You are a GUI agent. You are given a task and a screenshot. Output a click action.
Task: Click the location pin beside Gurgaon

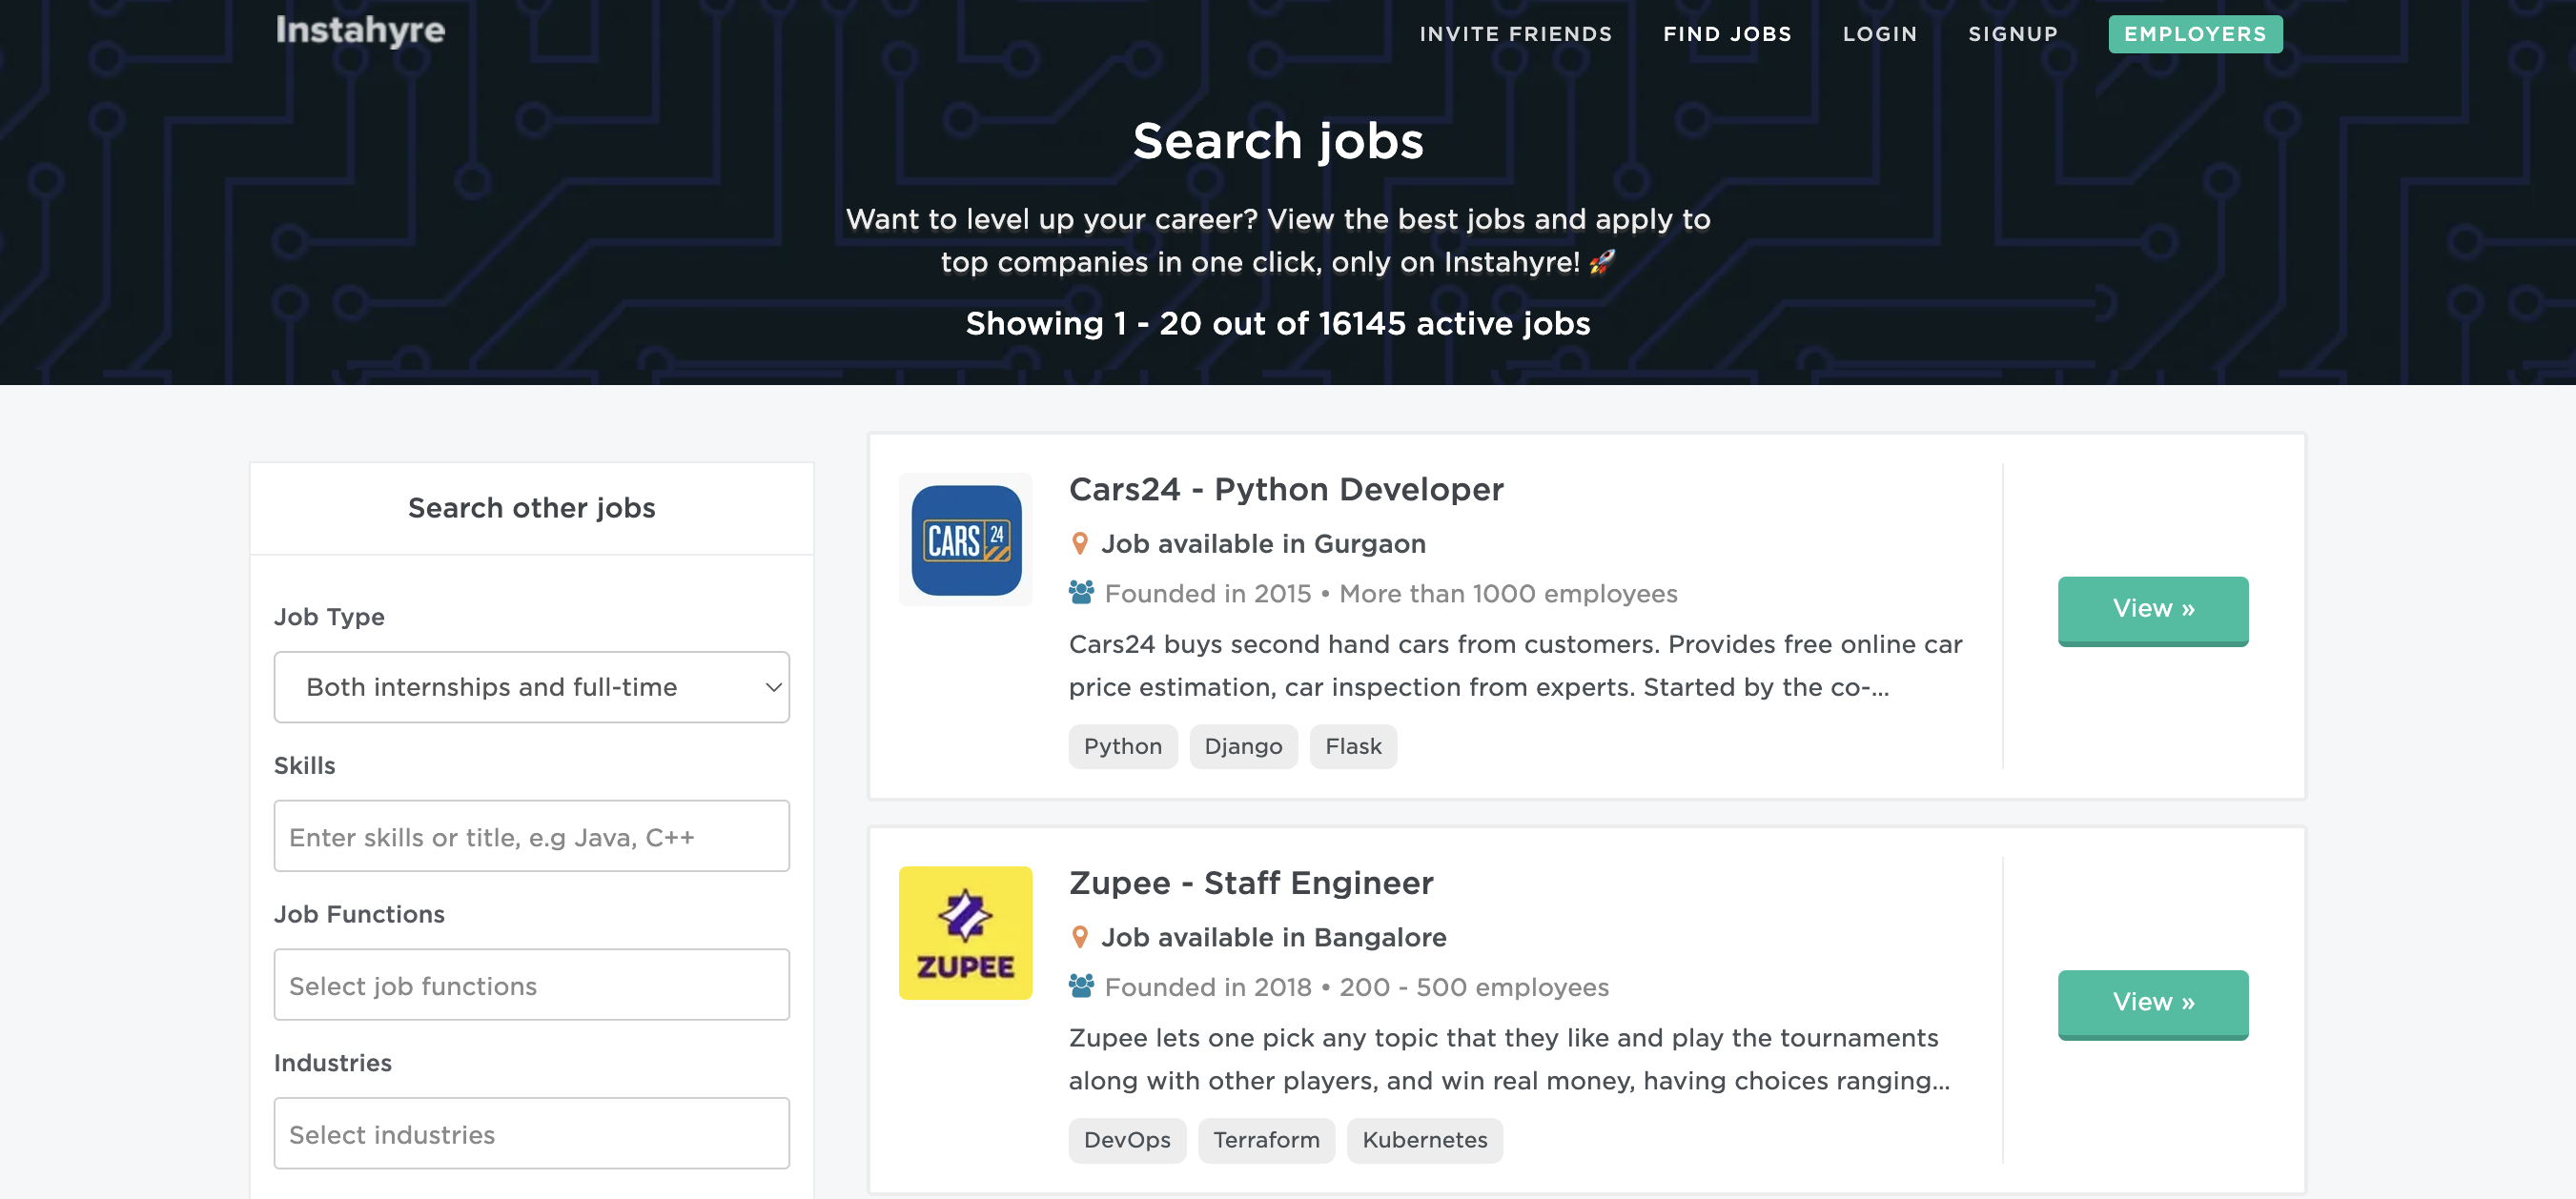tap(1080, 543)
